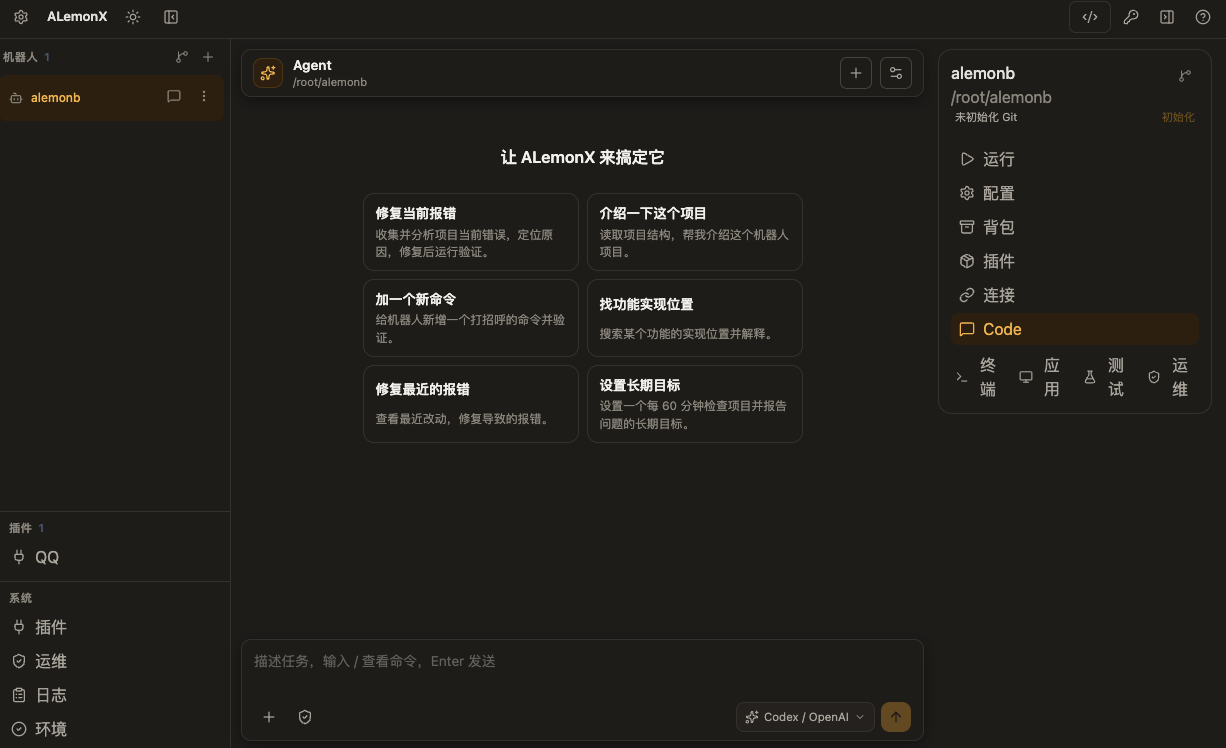Choose the 加一个新命令 suggestion card
Image resolution: width=1226 pixels, height=748 pixels.
tap(471, 318)
